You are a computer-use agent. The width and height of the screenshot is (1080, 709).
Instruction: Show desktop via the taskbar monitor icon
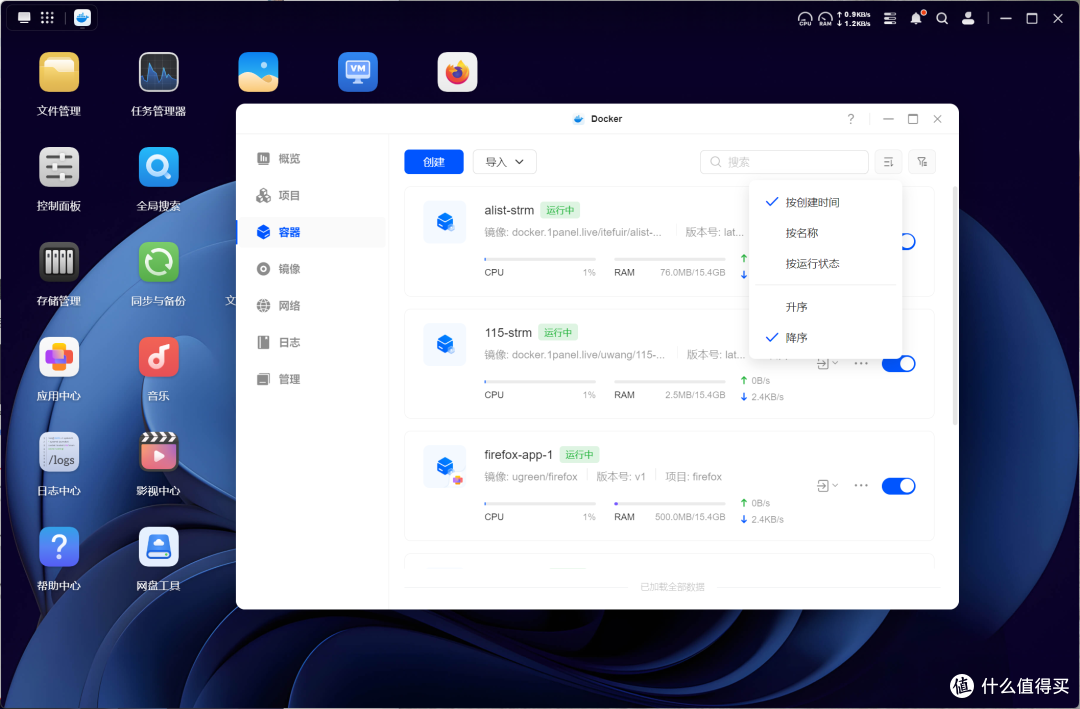pos(24,18)
